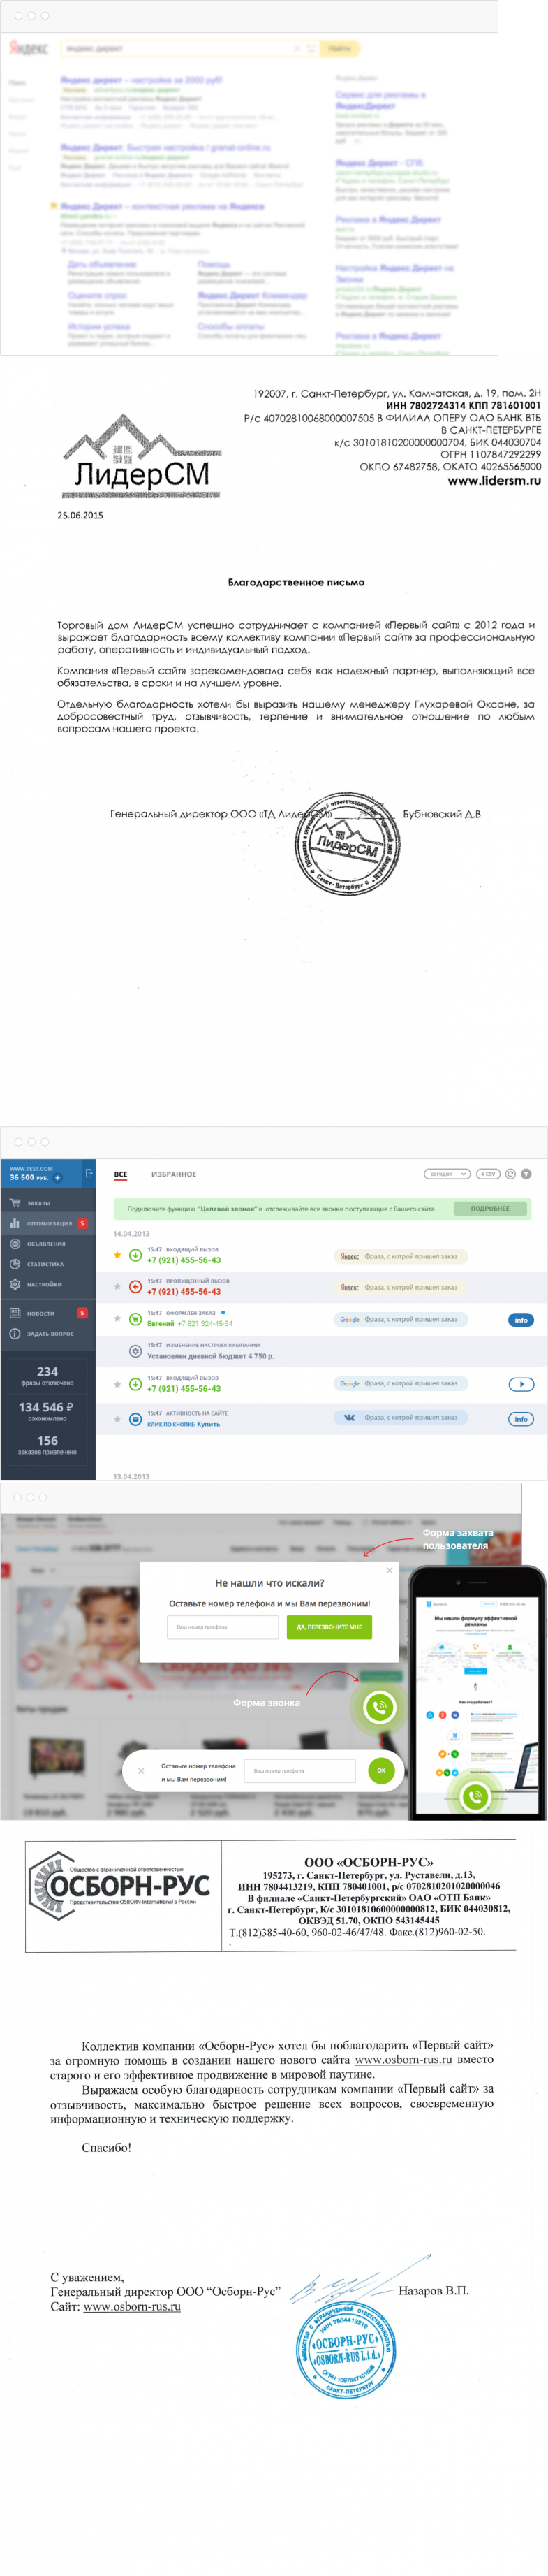
Task: Toggle favorite star on Евгений order row
Action: click(x=117, y=1319)
